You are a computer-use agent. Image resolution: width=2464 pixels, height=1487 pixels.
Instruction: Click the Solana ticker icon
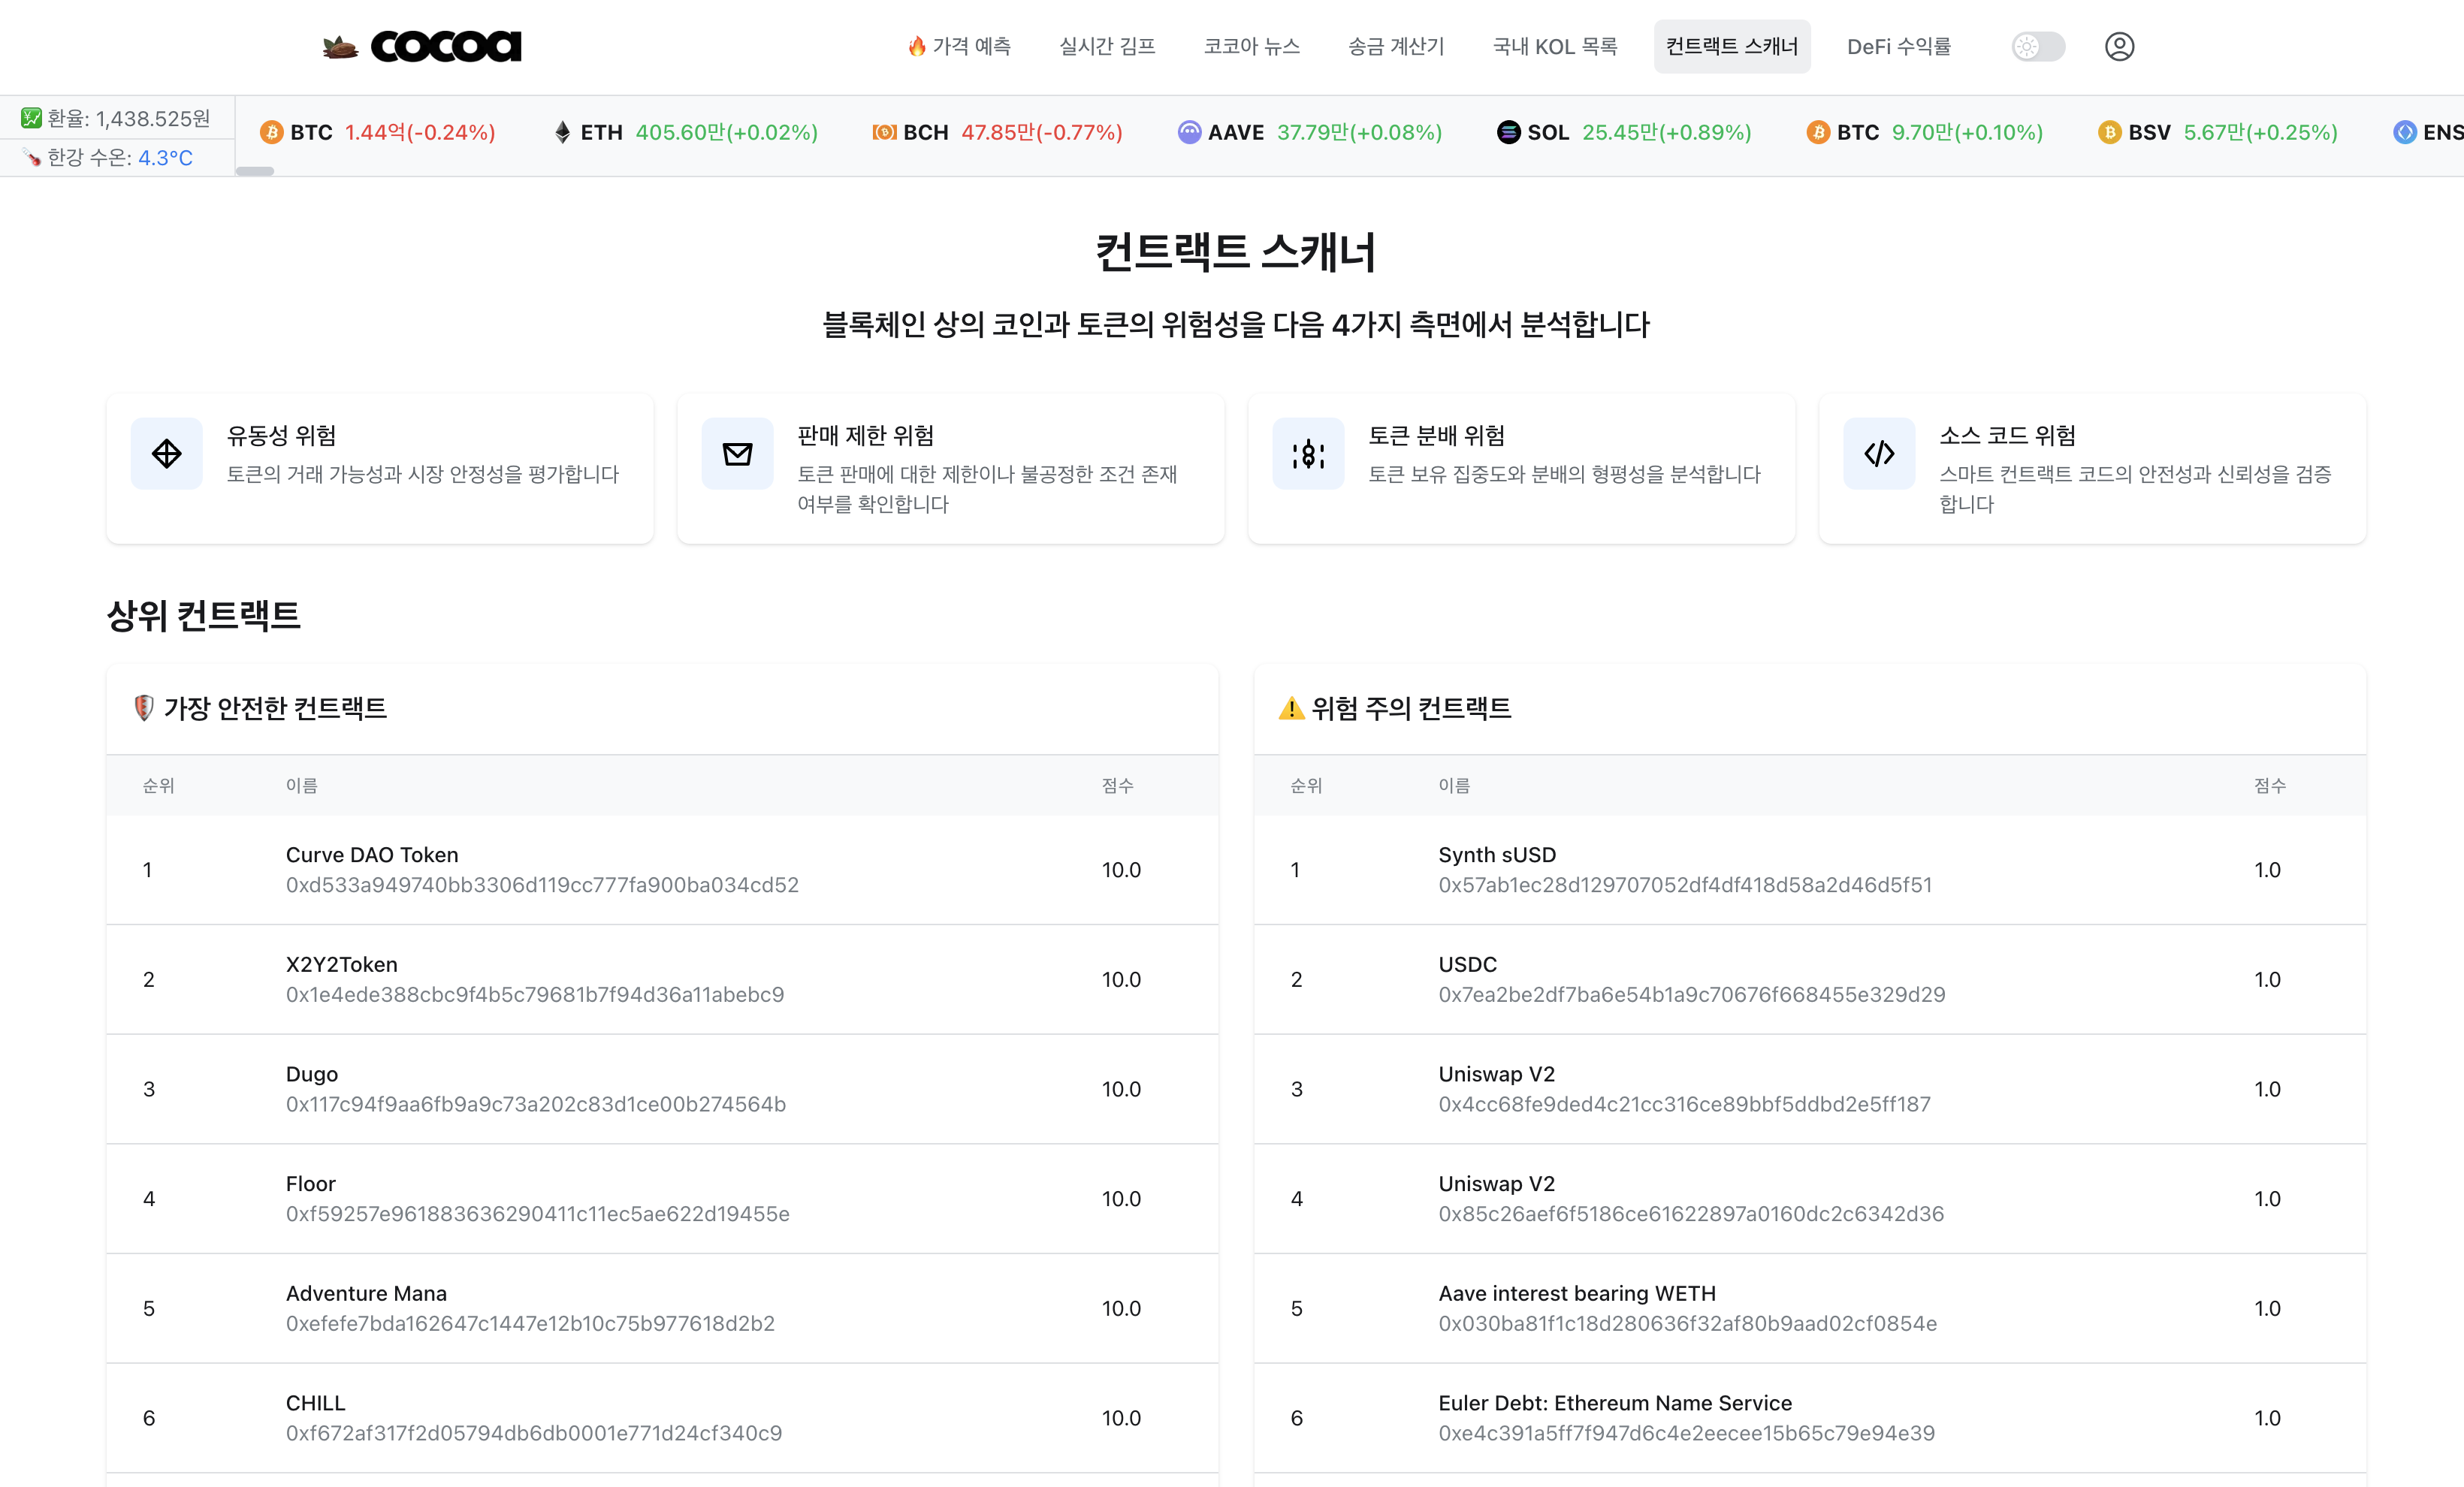(1508, 132)
